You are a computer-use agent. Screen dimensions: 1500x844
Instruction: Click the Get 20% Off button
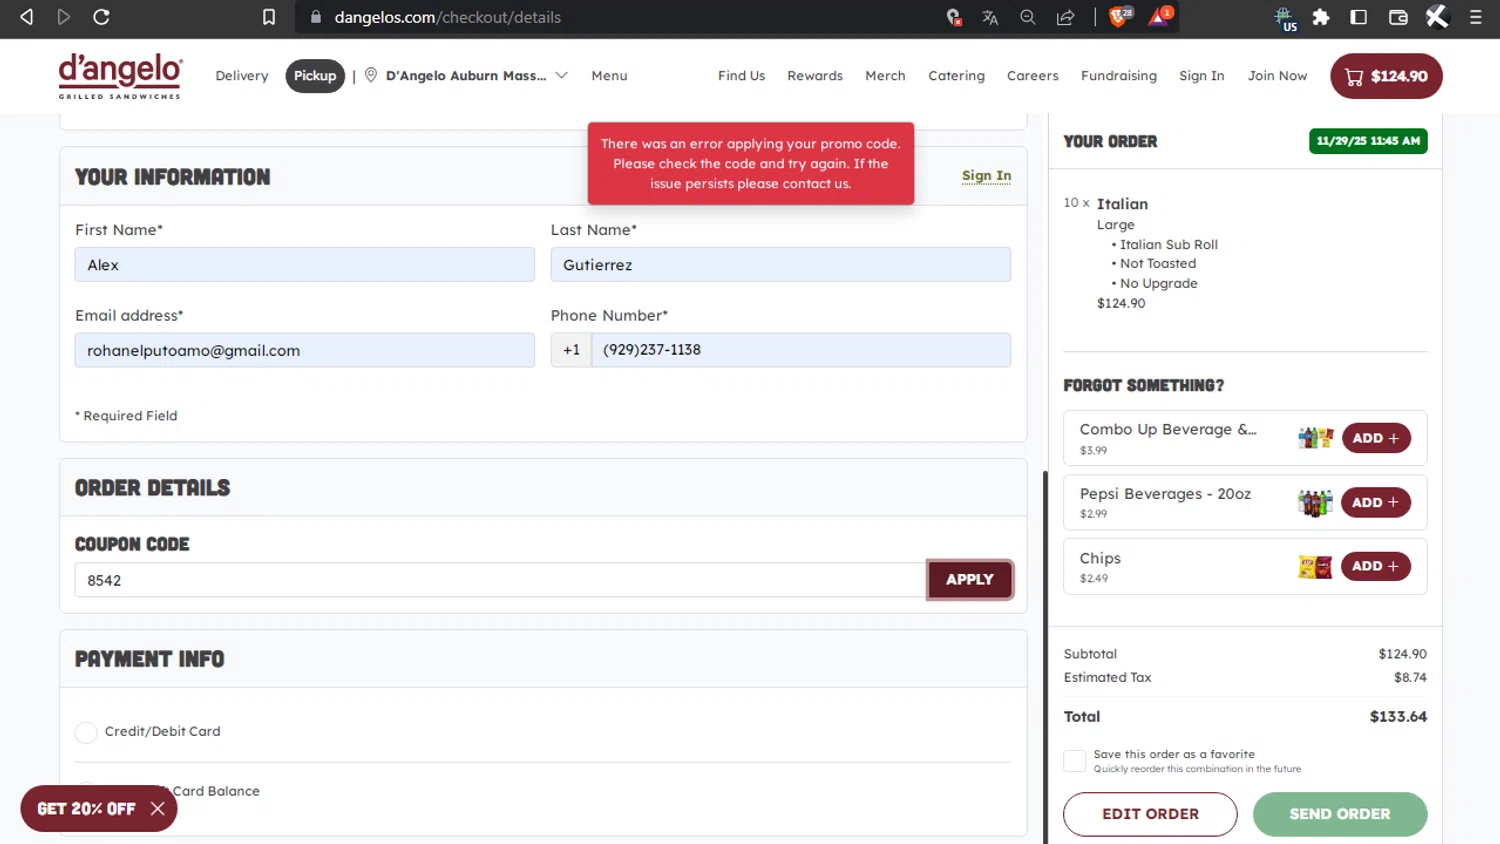[86, 808]
